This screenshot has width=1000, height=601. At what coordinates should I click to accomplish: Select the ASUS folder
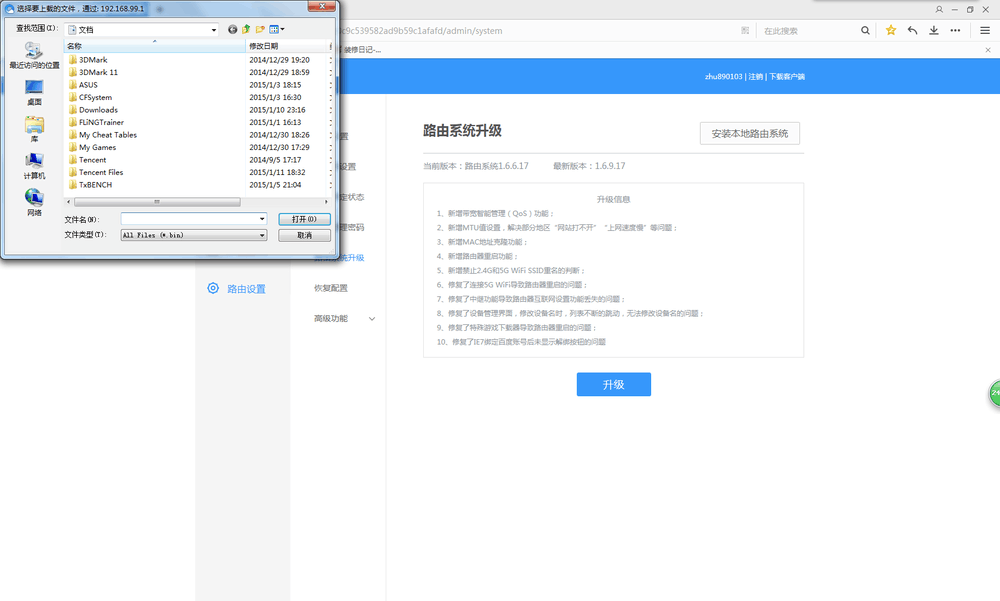click(84, 85)
